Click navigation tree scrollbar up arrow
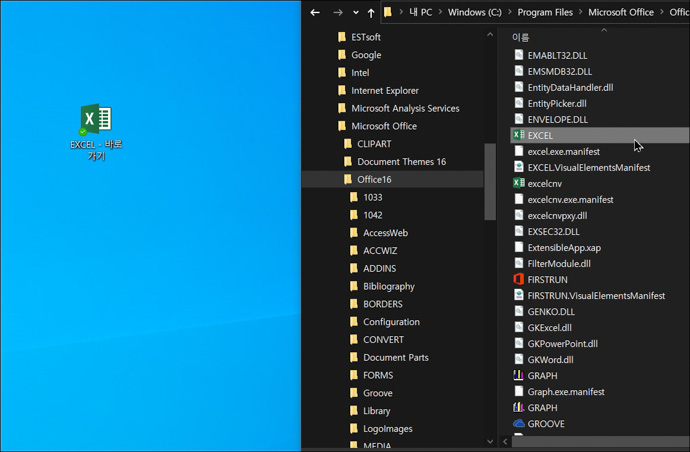Screen dimensions: 690x452 pyautogui.click(x=490, y=35)
